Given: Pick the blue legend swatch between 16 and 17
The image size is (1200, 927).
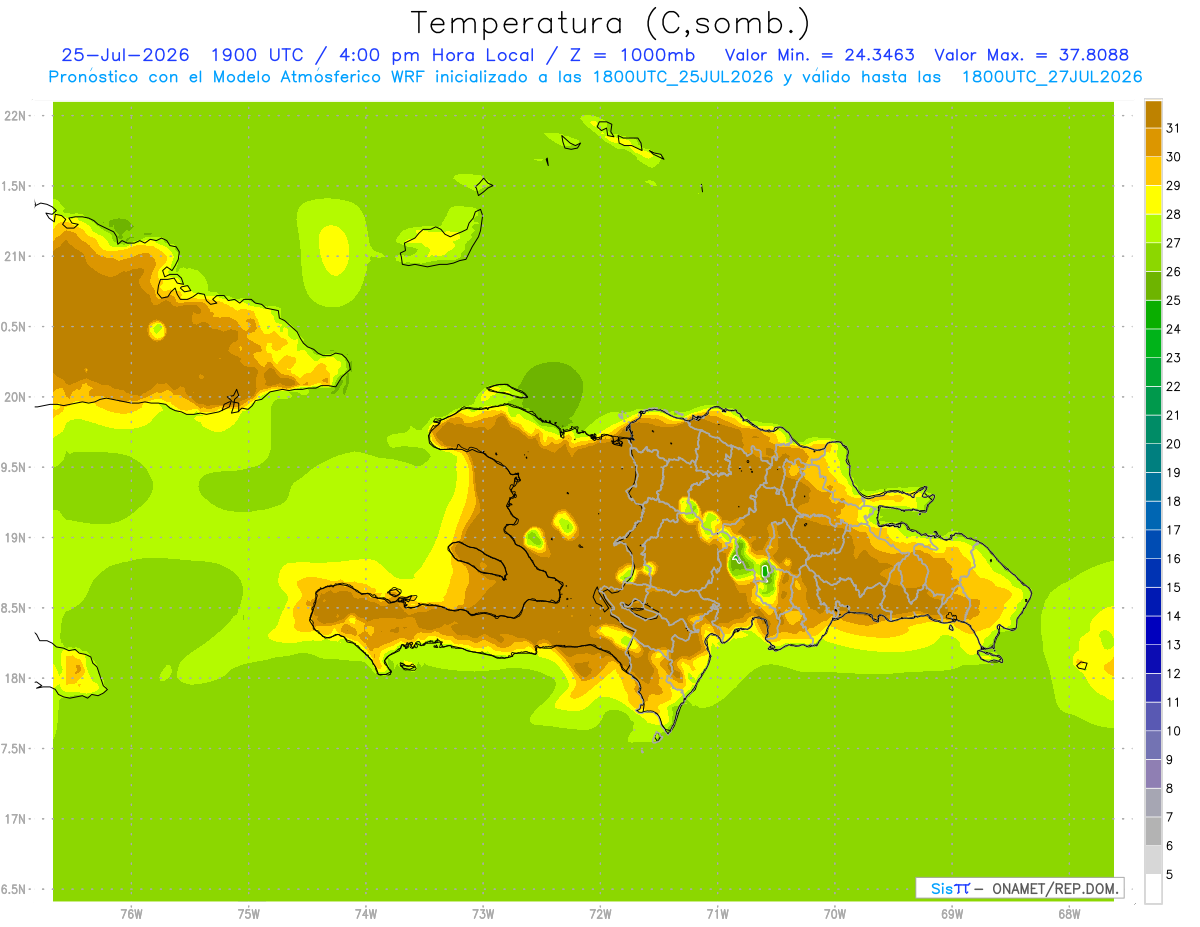Looking at the screenshot, I should [1153, 544].
